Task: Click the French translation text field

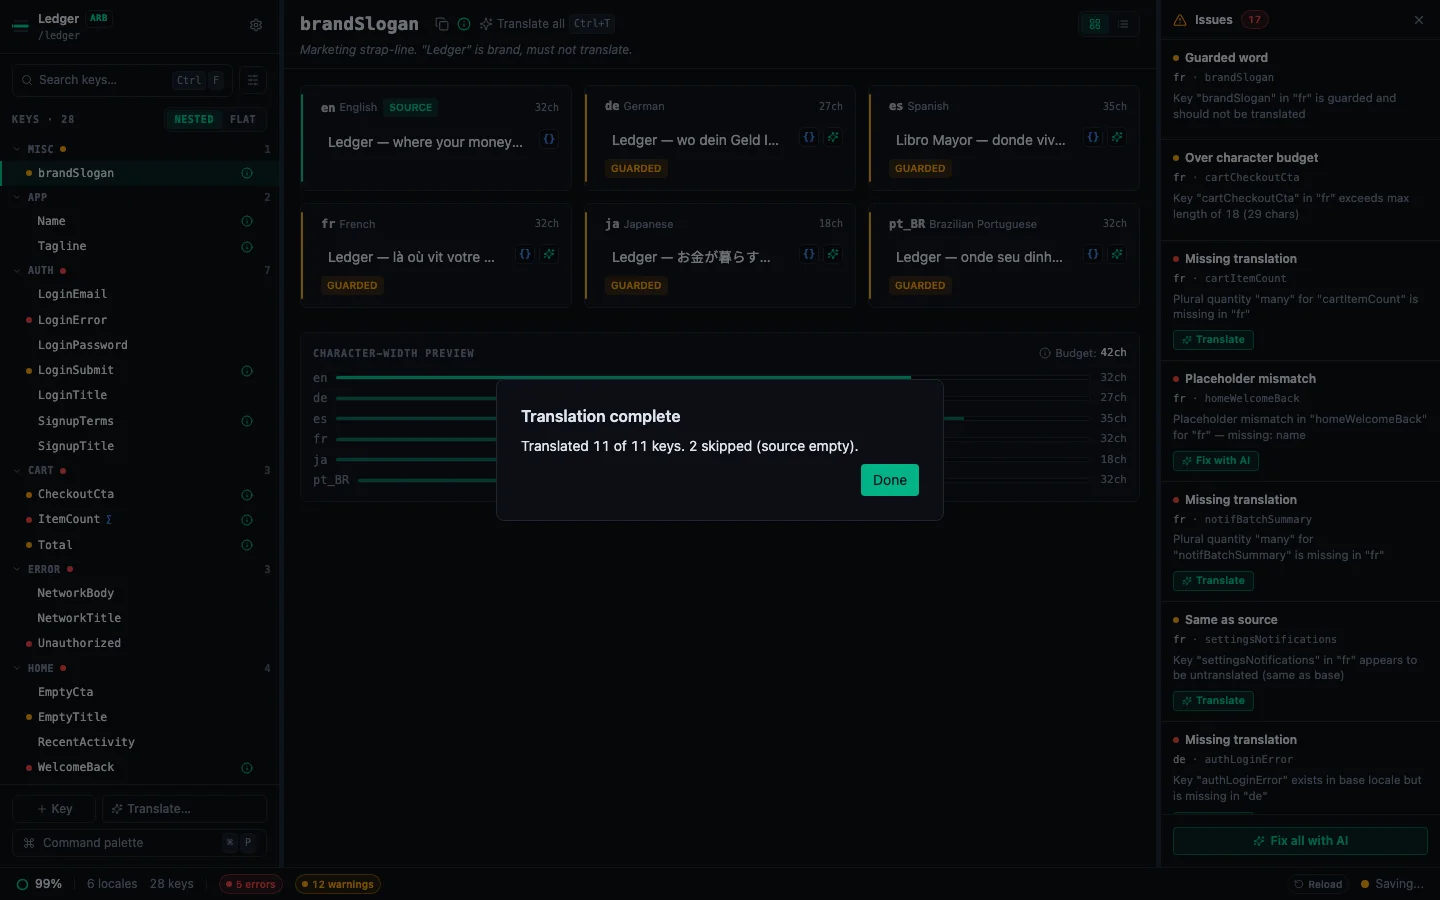Action: (x=411, y=257)
